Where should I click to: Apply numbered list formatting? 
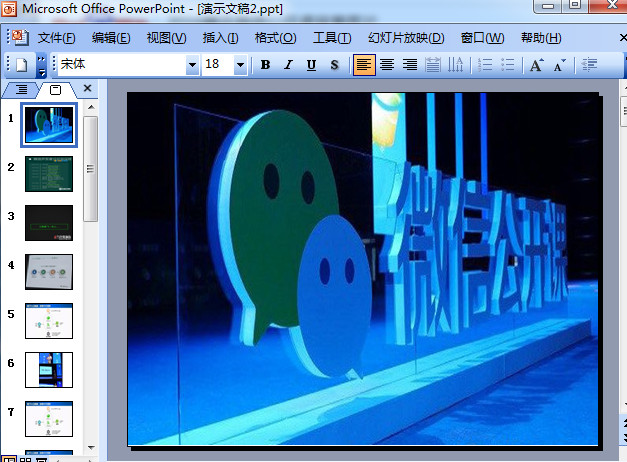[486, 65]
